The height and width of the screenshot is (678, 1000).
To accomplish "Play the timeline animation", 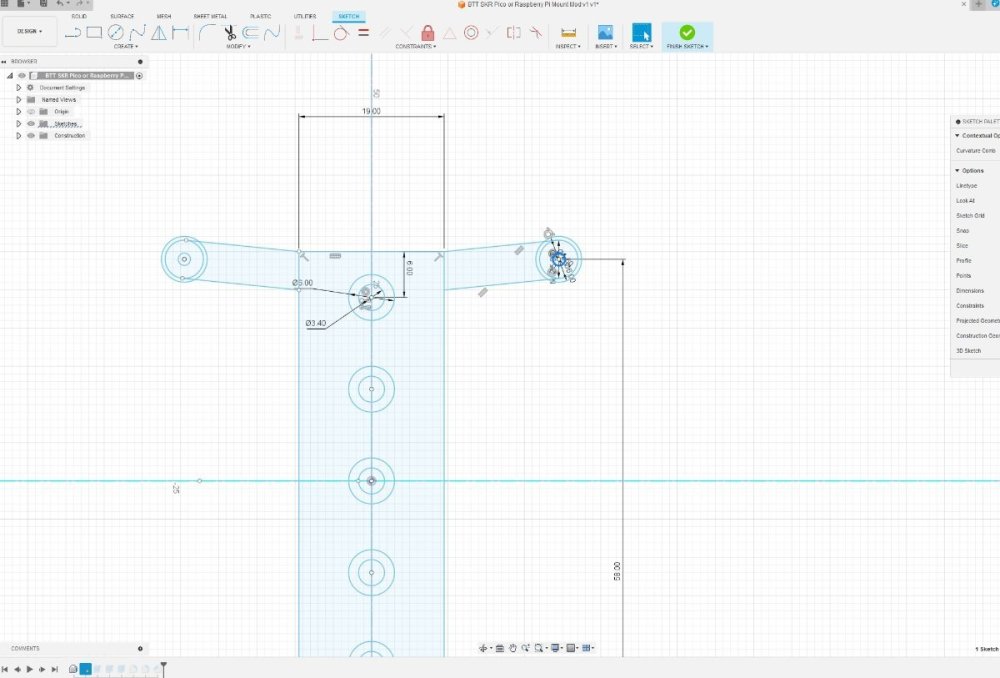I will point(29,669).
